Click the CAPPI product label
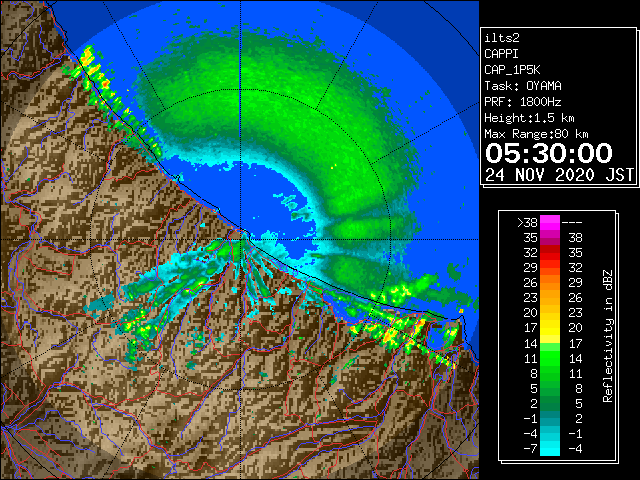The width and height of the screenshot is (640, 480). (501, 54)
